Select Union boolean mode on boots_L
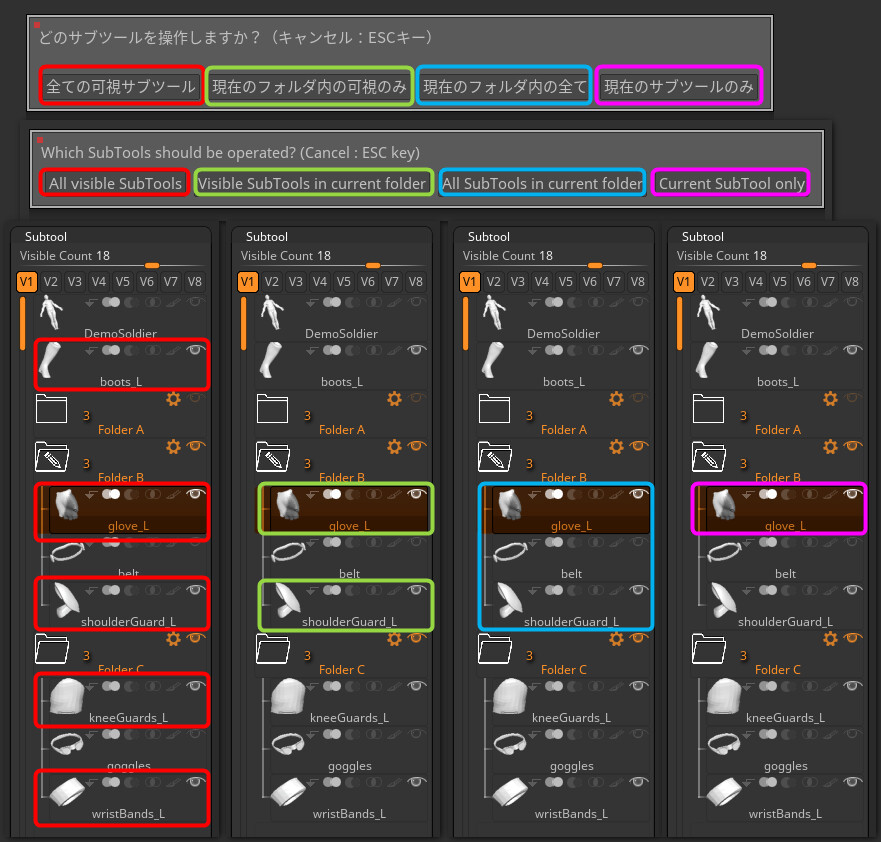Viewport: 881px width, 842px height. pos(110,350)
